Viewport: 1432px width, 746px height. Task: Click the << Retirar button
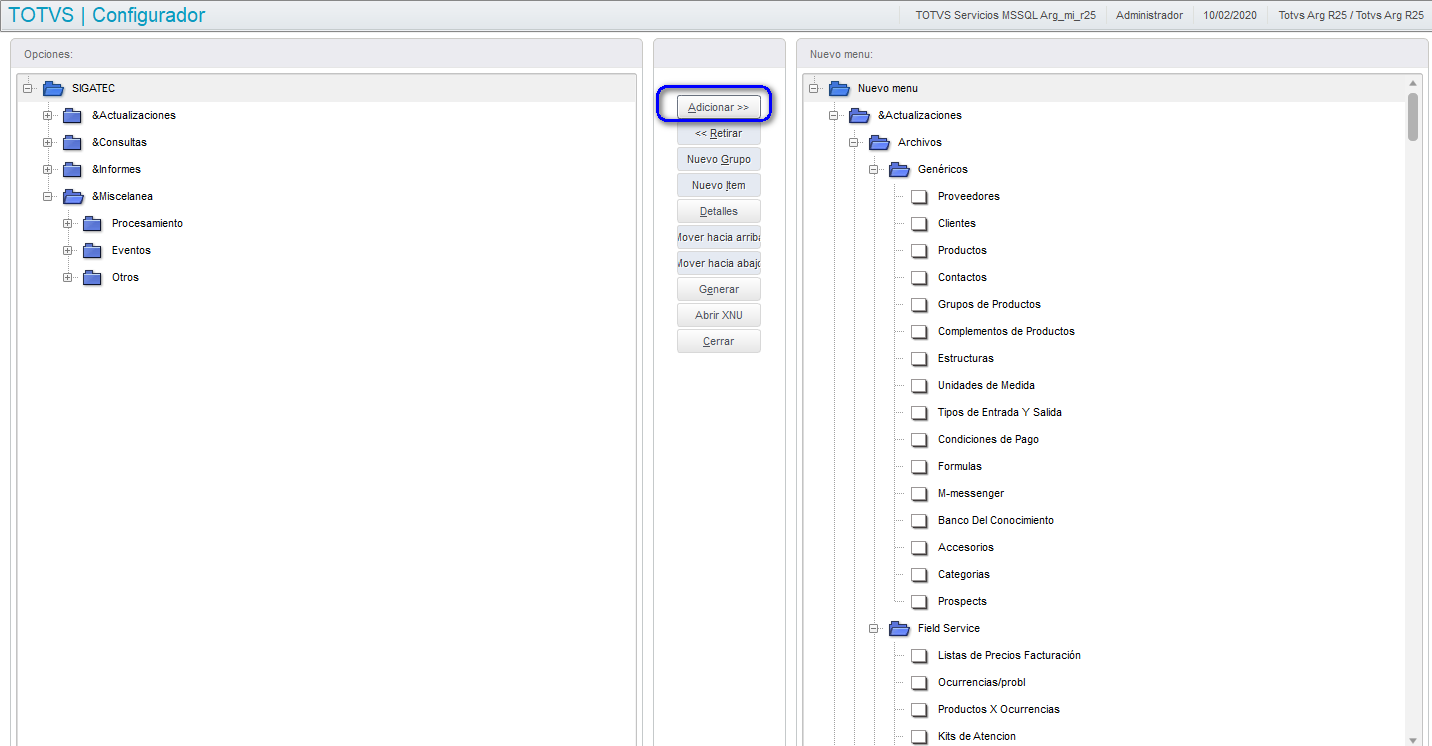click(x=718, y=133)
